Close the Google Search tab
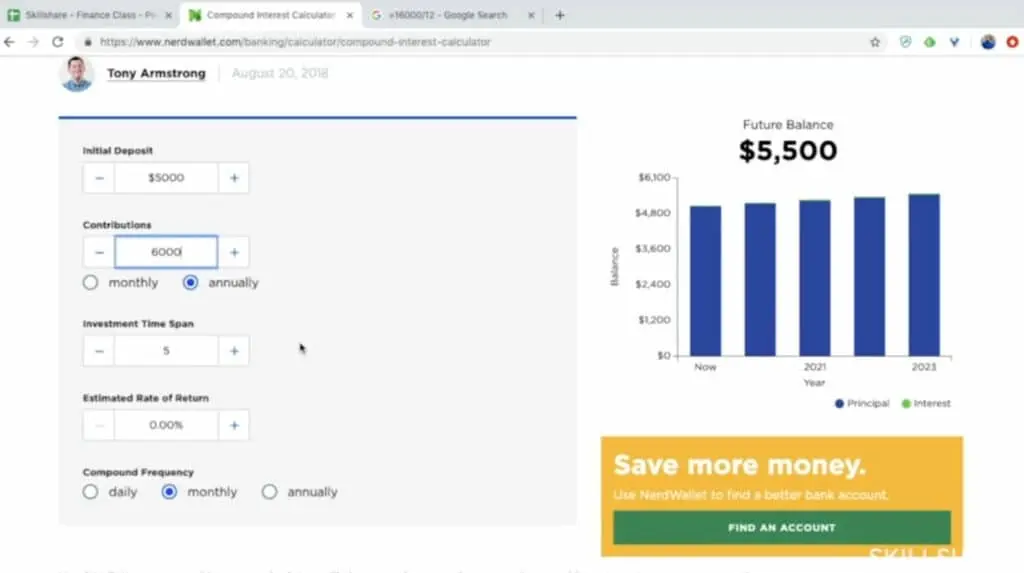 point(531,15)
